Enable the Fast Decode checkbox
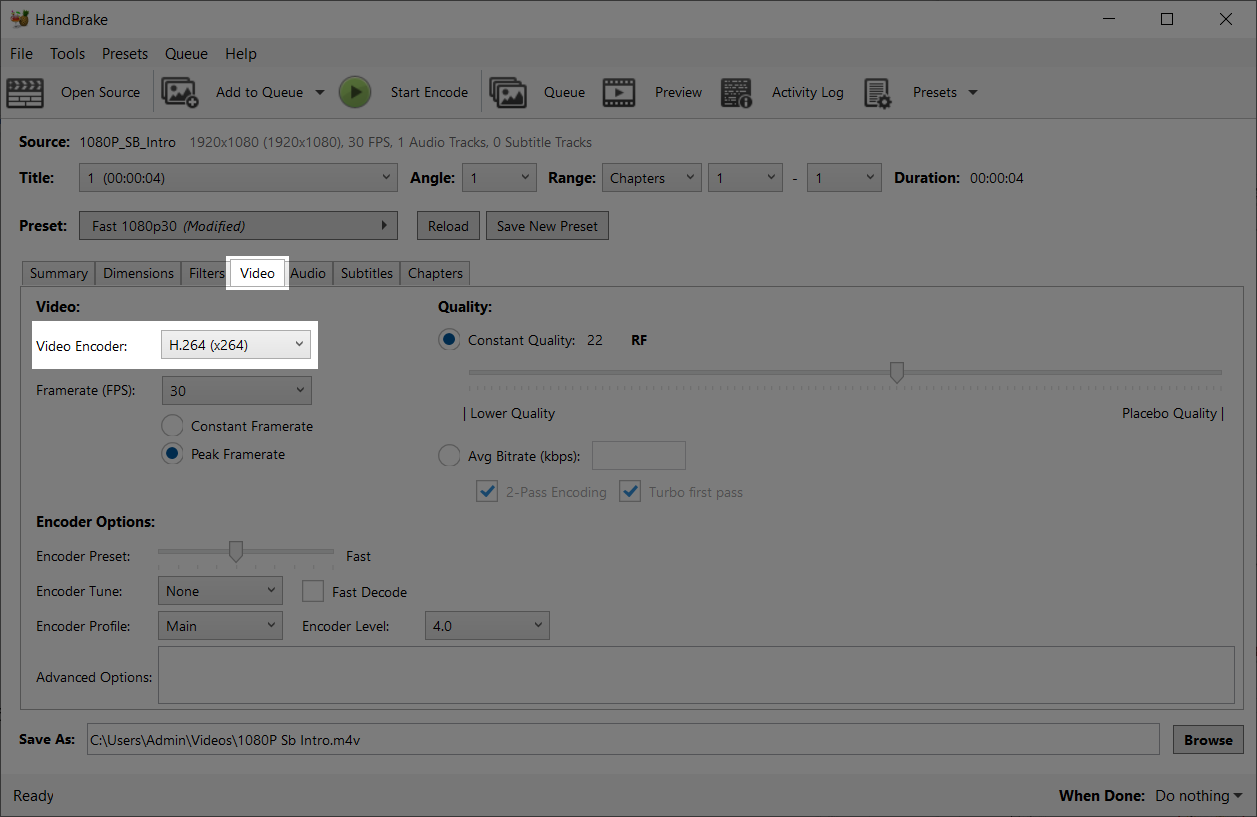This screenshot has height=817, width=1257. [313, 592]
